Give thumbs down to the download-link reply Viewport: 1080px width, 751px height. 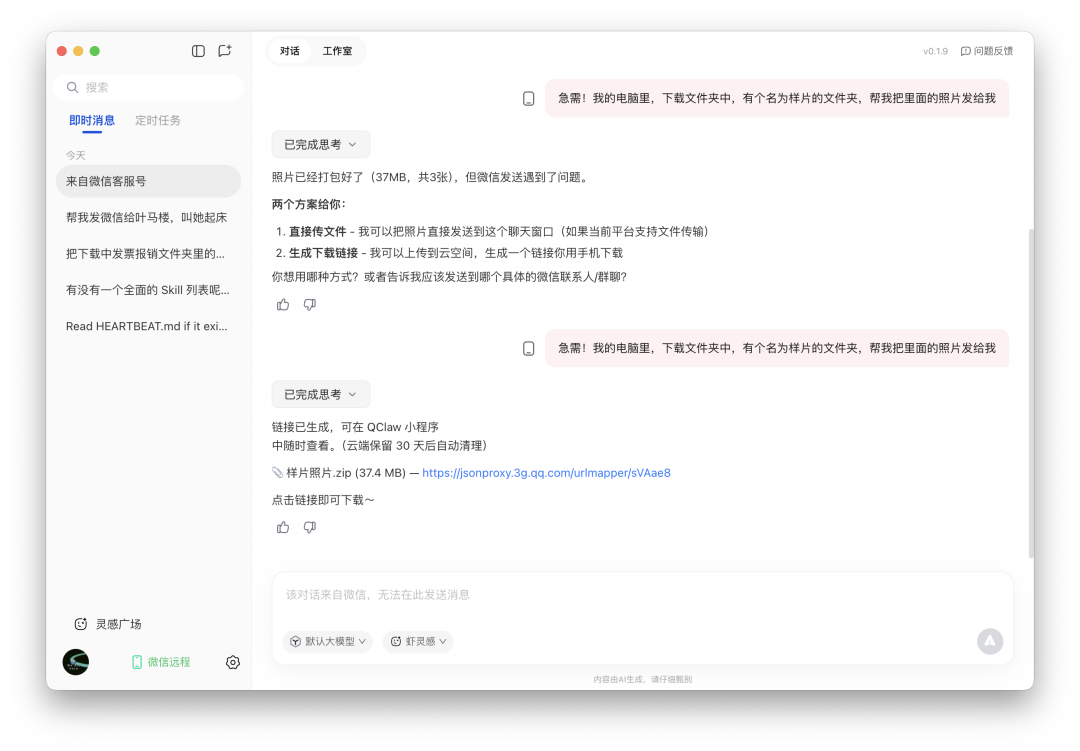pyautogui.click(x=310, y=527)
